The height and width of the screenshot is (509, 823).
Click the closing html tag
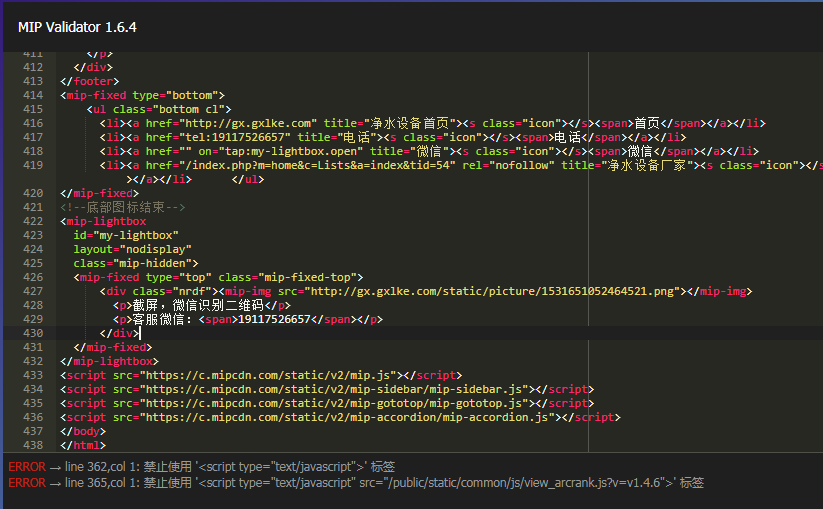point(83,445)
